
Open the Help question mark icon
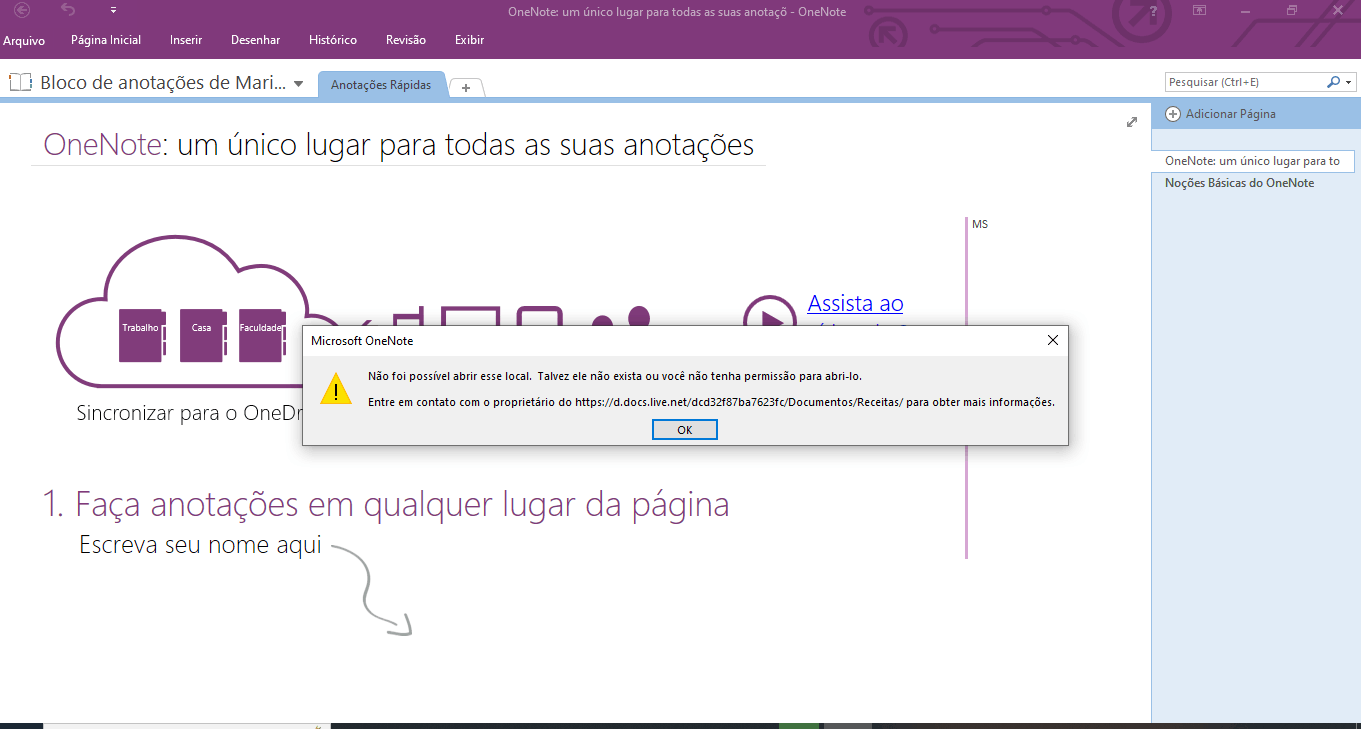(1154, 11)
